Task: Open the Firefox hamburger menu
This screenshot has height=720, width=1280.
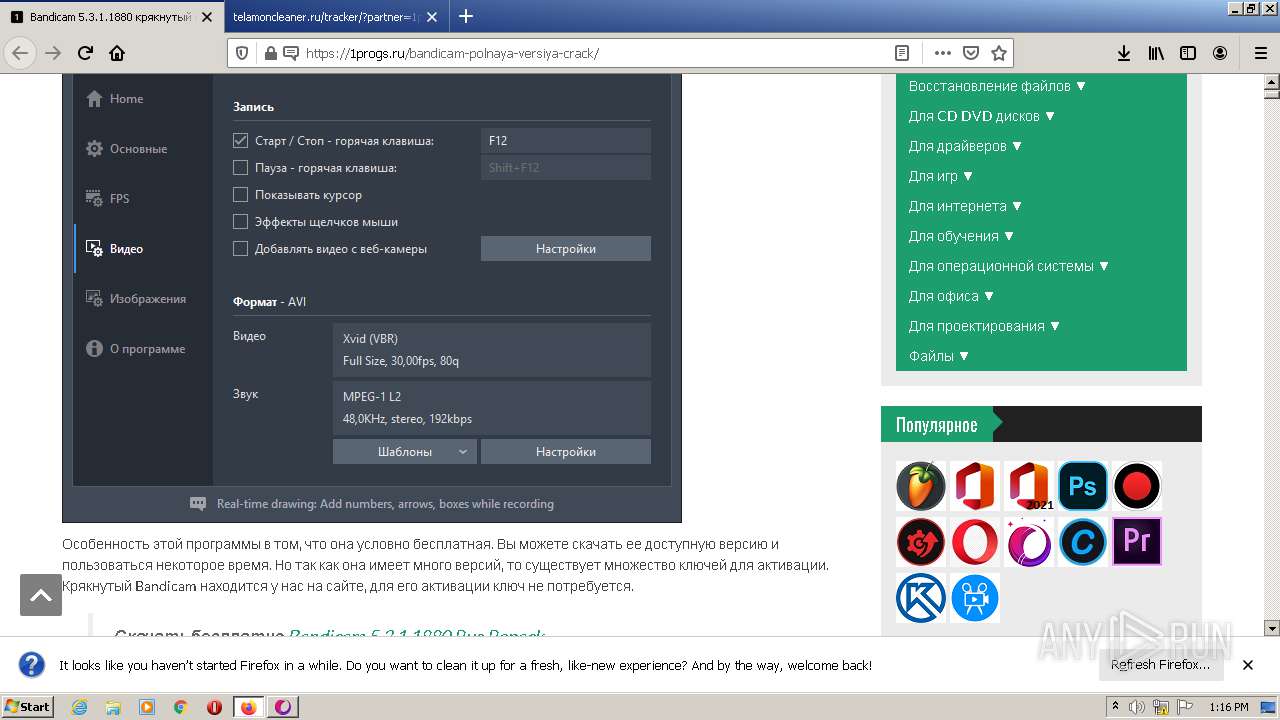Action: tap(1260, 53)
